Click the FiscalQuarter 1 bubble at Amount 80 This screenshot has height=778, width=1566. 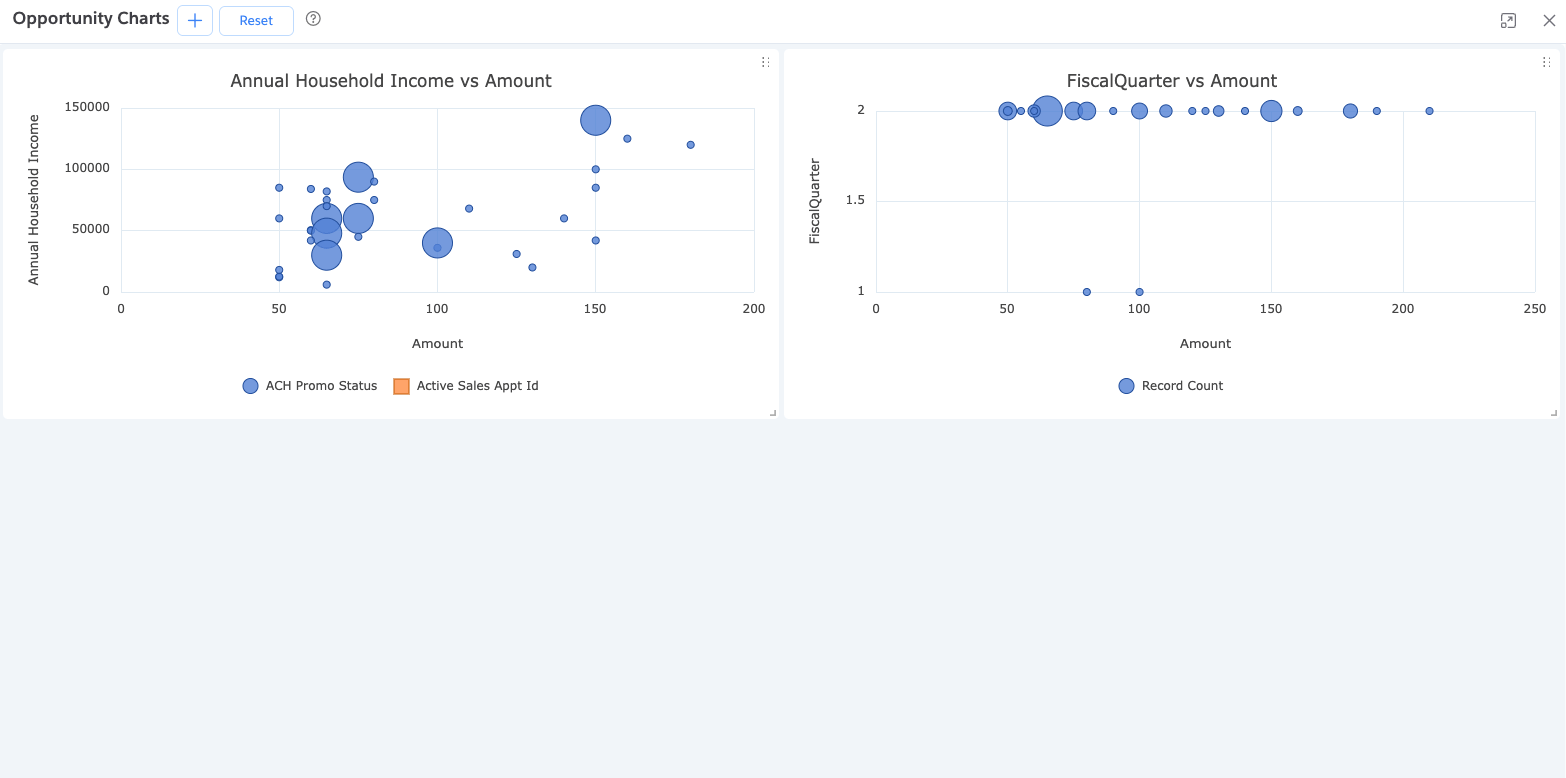[x=1087, y=292]
